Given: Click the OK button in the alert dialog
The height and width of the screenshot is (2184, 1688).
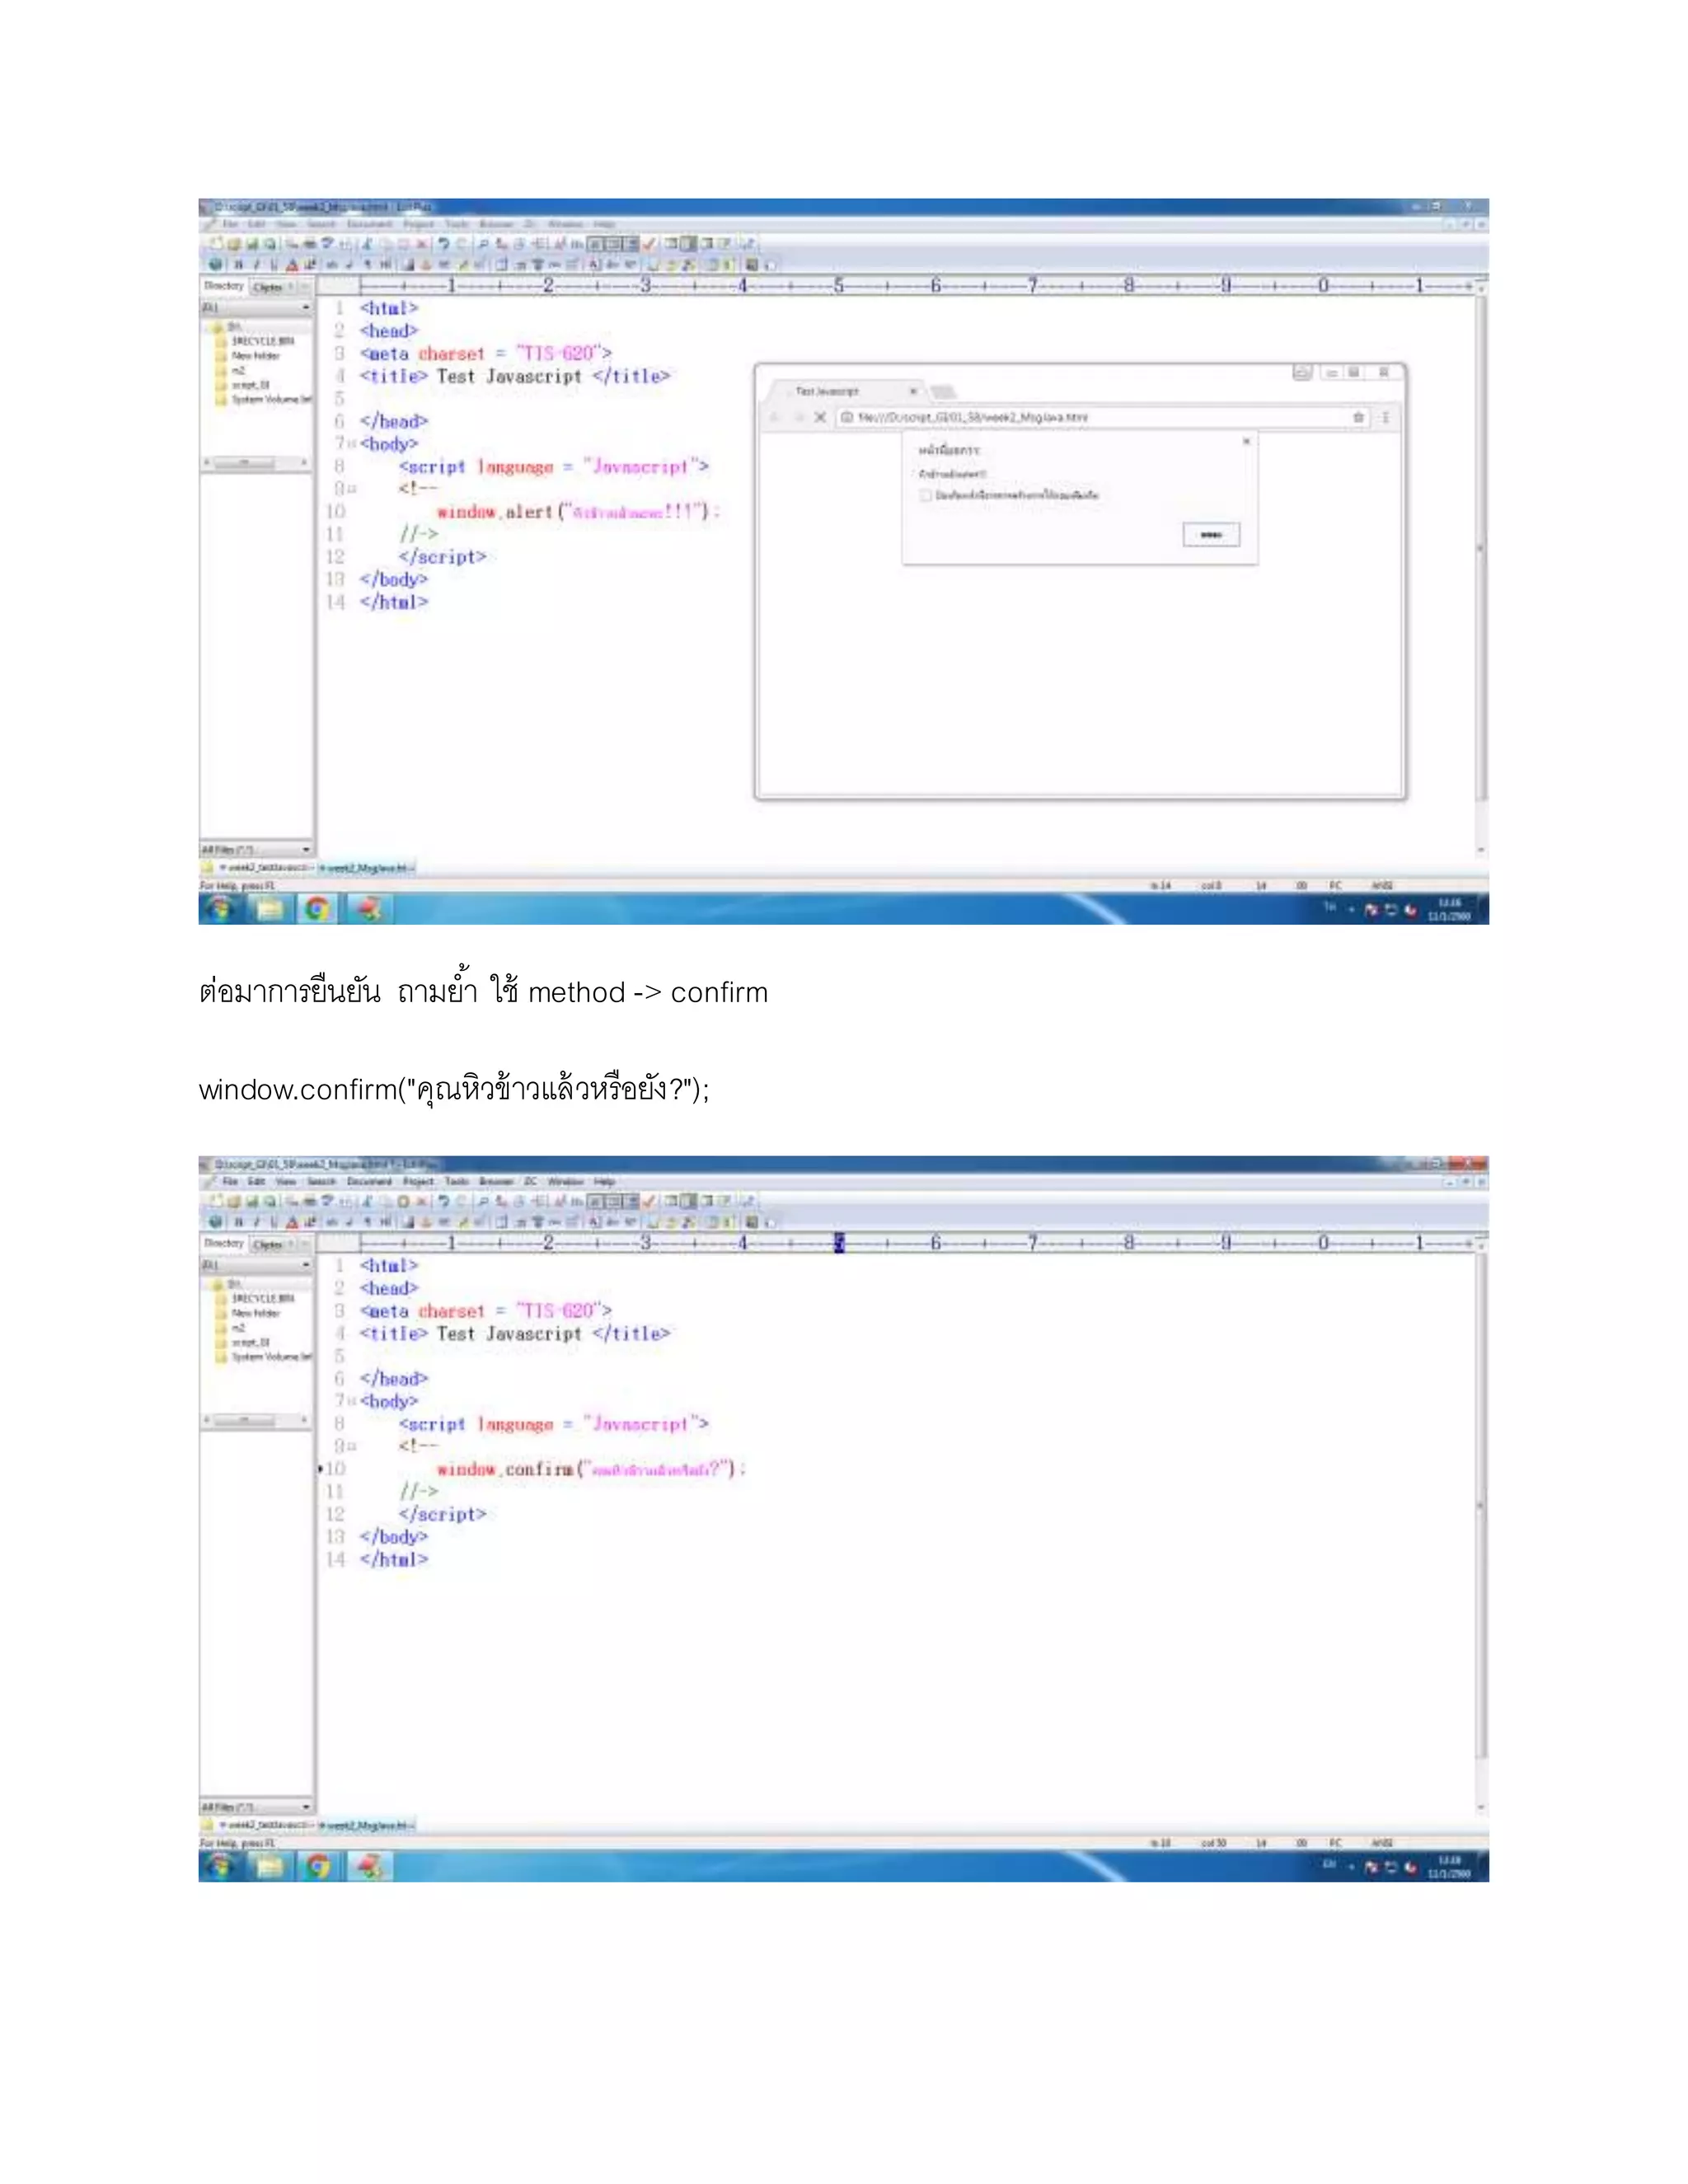Looking at the screenshot, I should click(x=1211, y=535).
